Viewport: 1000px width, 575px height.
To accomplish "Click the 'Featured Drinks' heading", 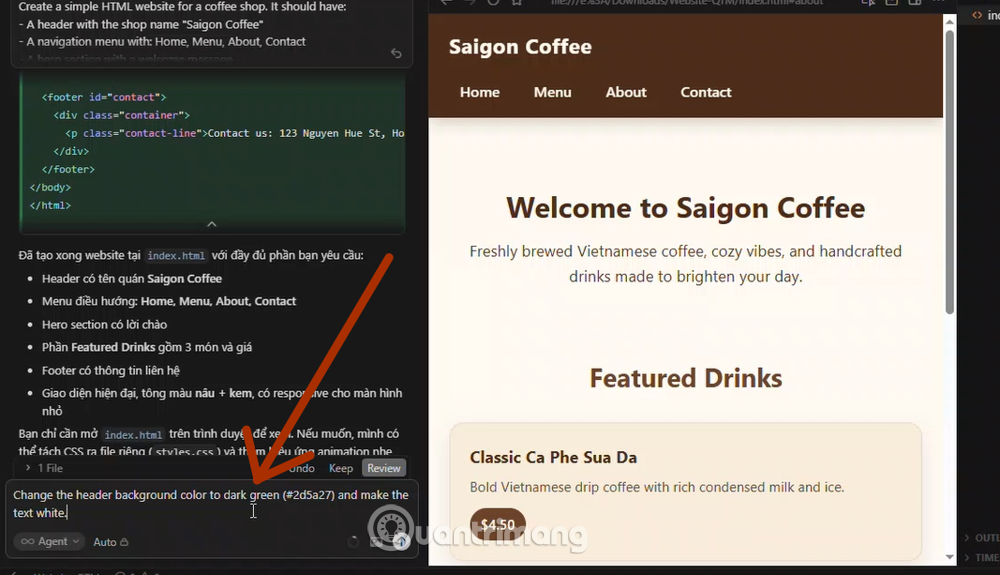I will [x=686, y=378].
